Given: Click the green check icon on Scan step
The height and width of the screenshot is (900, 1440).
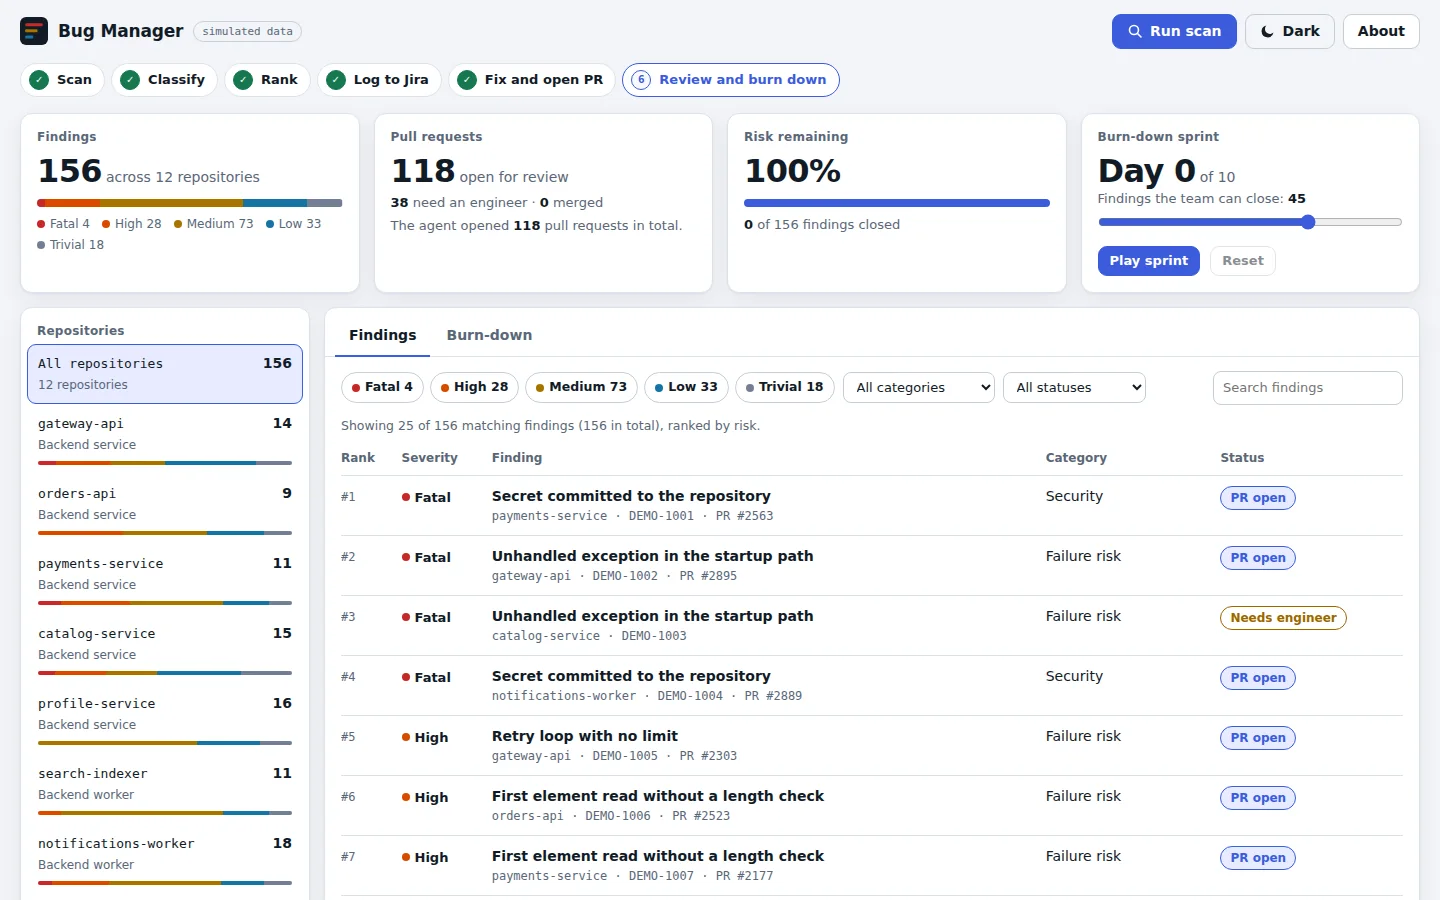Looking at the screenshot, I should pyautogui.click(x=39, y=80).
